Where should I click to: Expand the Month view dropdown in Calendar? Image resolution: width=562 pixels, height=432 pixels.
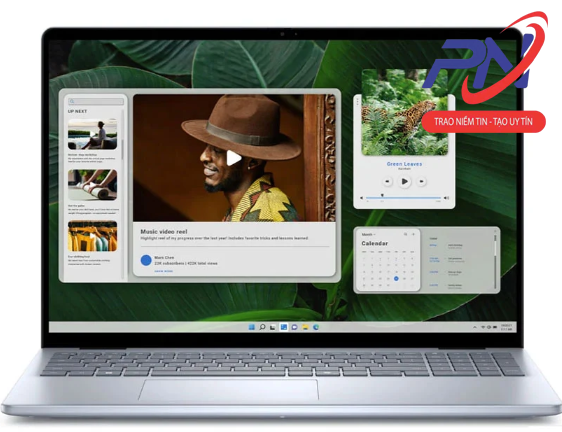(x=368, y=234)
